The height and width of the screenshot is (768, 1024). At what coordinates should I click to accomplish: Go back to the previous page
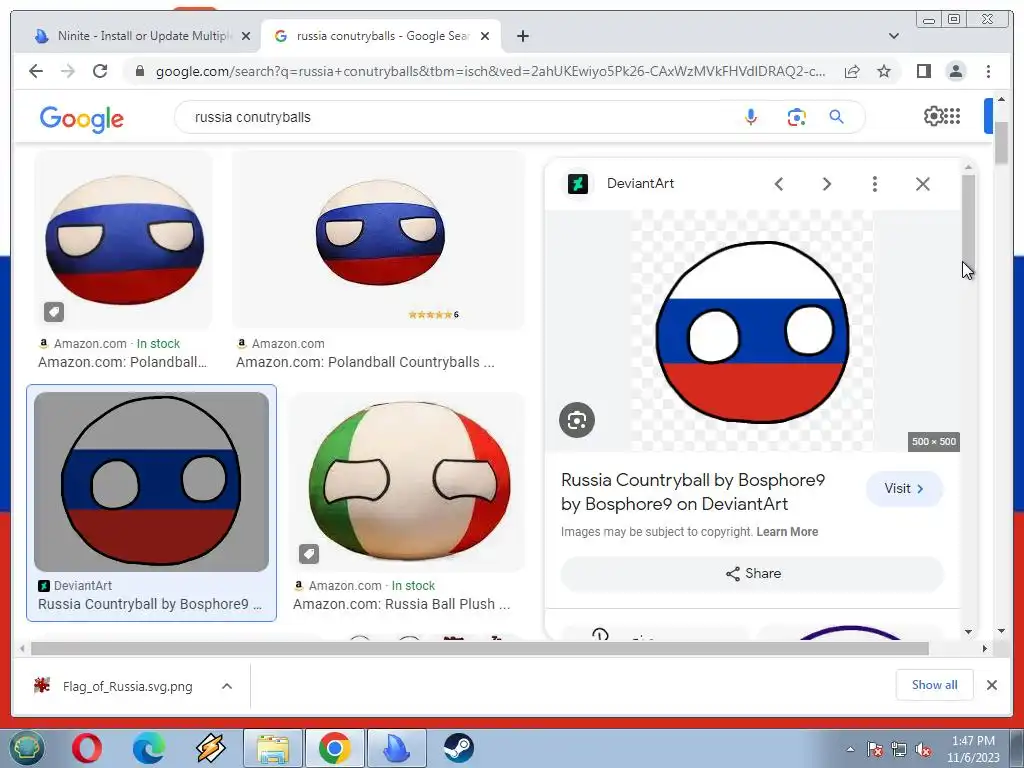36,71
